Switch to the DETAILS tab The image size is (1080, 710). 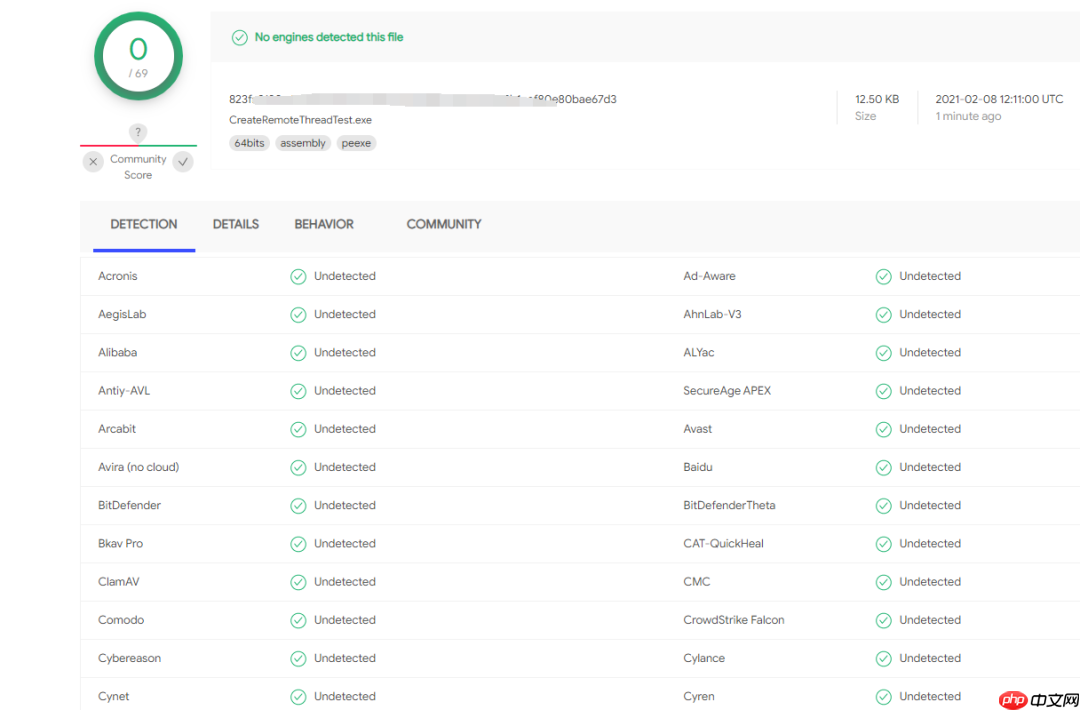click(236, 224)
